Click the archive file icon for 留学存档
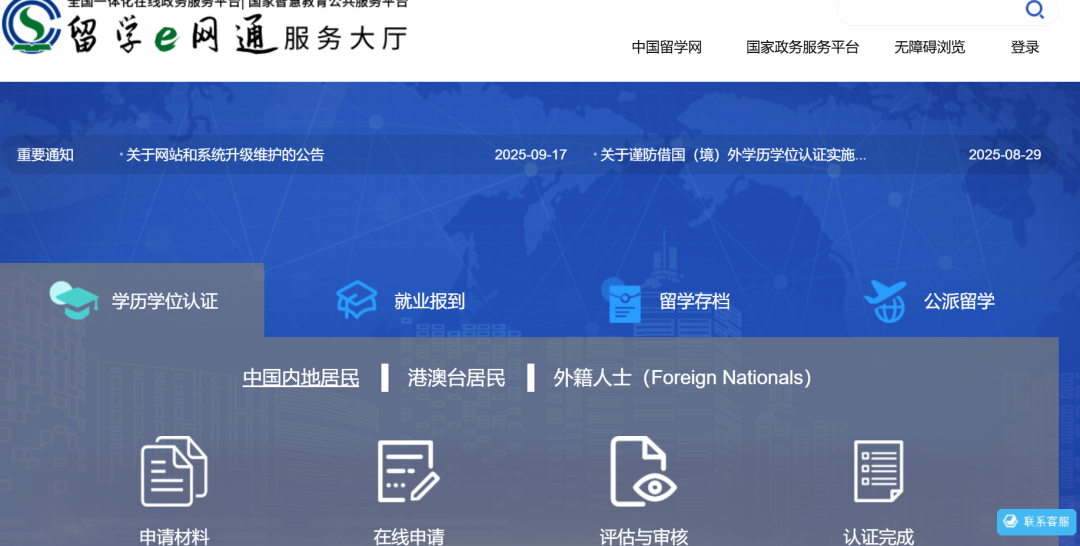The height and width of the screenshot is (546, 1080). [x=625, y=302]
